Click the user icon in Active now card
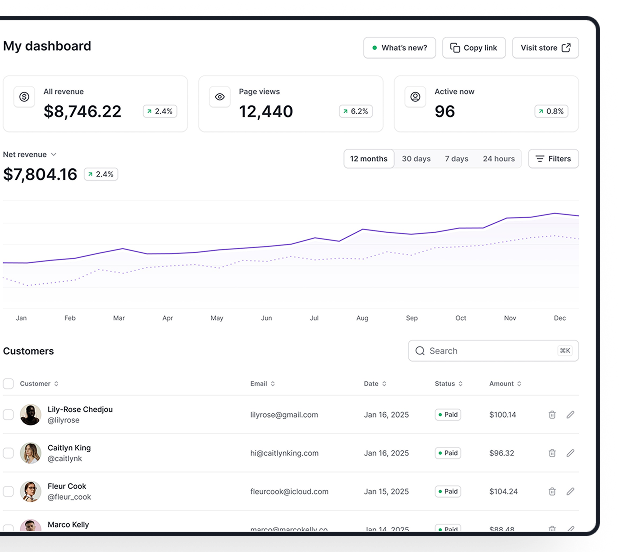The image size is (620, 552). (415, 97)
